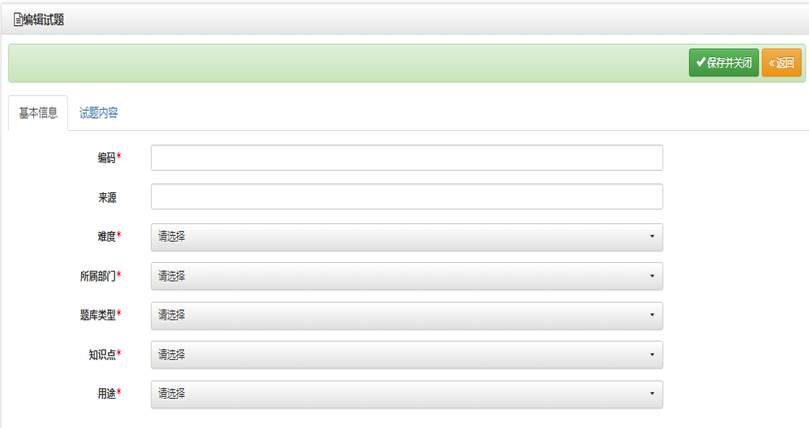Open the 难度 dropdown list
Viewport: 809px width, 428px height.
[x=406, y=237]
